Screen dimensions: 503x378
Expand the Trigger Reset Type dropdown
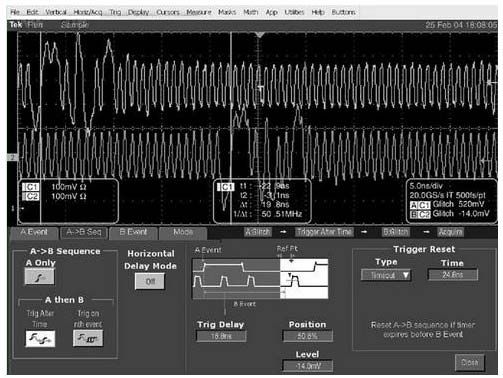386,275
